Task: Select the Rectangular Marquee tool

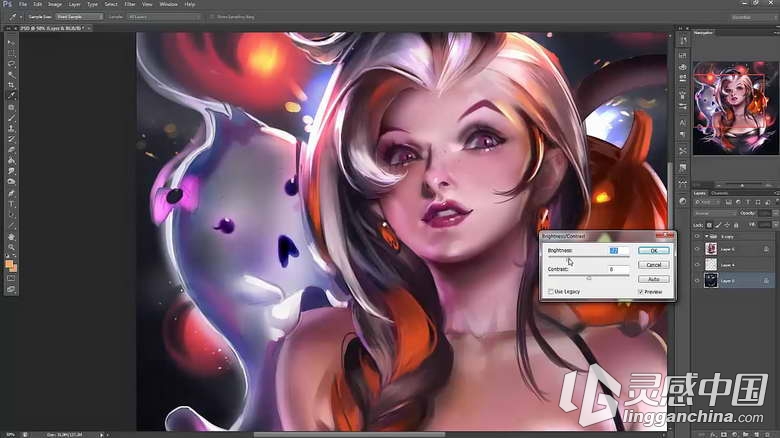Action: tap(11, 54)
